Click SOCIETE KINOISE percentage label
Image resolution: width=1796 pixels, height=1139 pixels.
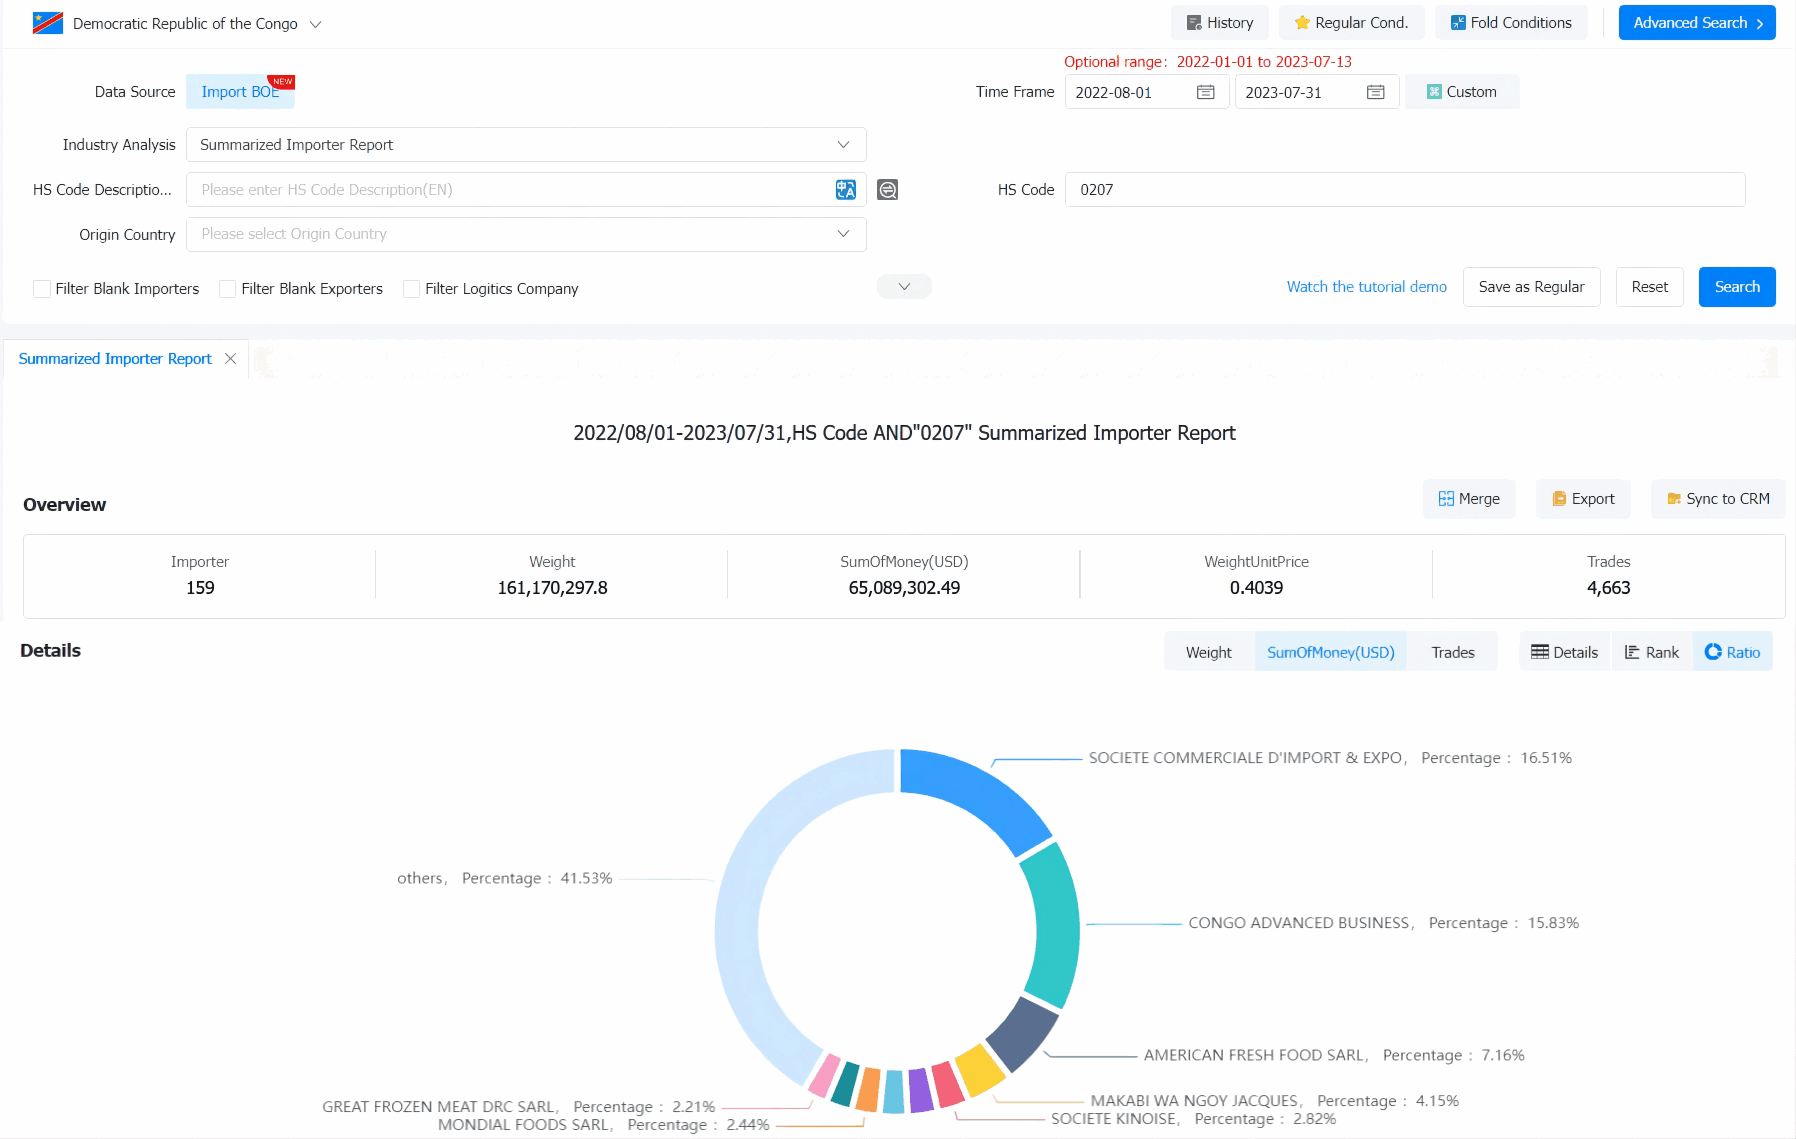[x=1193, y=1119]
